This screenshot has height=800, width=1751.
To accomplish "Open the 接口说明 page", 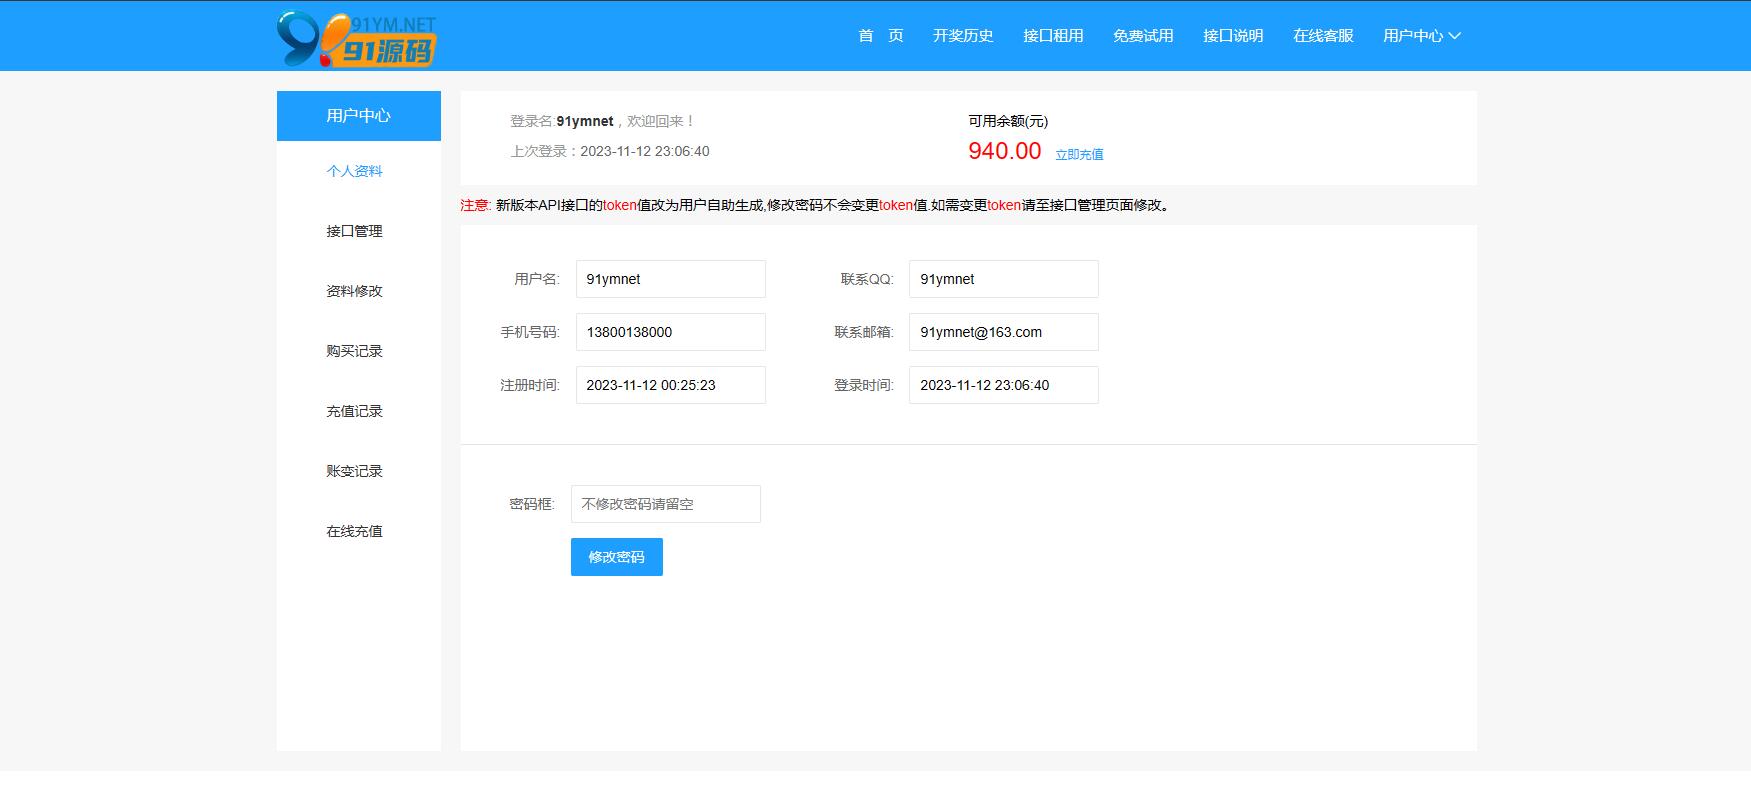I will point(1233,36).
